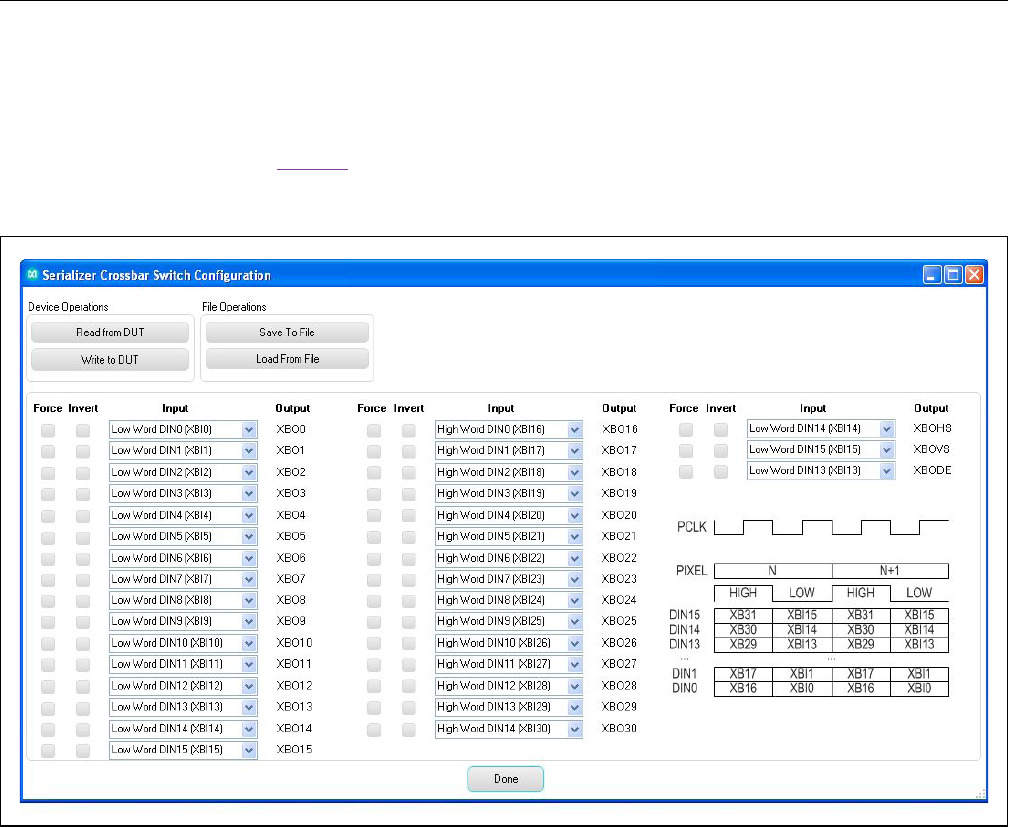
Task: Check the Force box for XBO16
Action: click(x=374, y=430)
